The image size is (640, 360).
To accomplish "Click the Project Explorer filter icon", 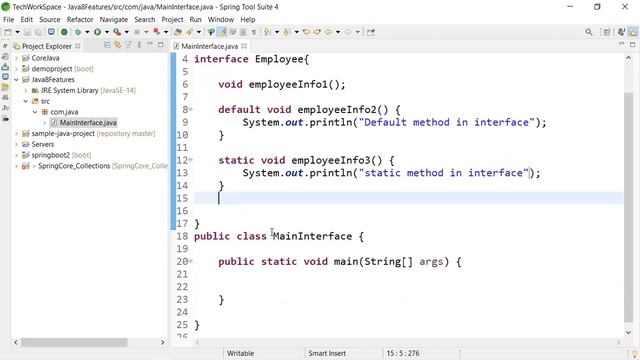I will 128,45.
